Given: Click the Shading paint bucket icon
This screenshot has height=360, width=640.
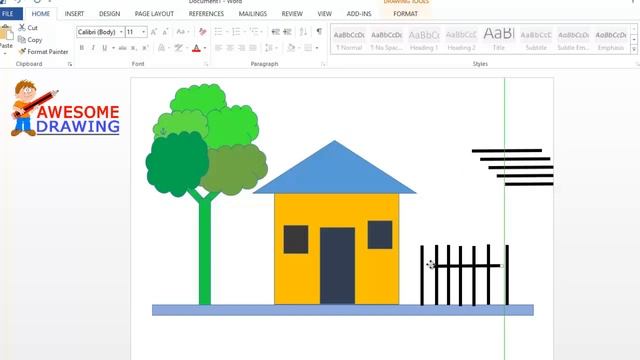Looking at the screenshot, I should coord(291,48).
